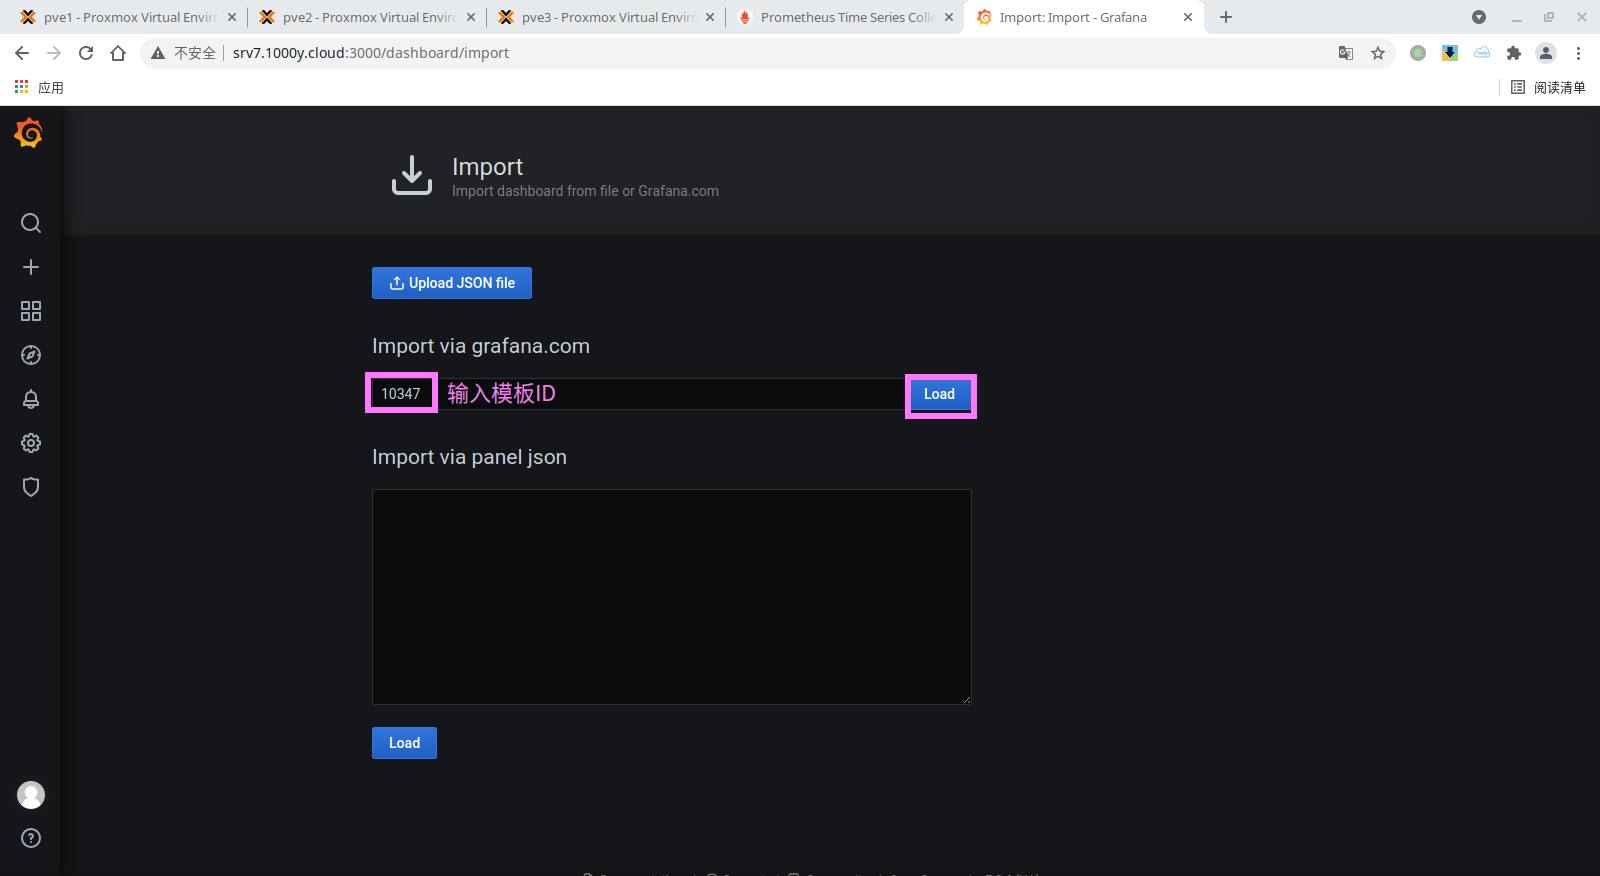Open the Server Admin shield icon
The width and height of the screenshot is (1600, 876).
pyautogui.click(x=31, y=487)
